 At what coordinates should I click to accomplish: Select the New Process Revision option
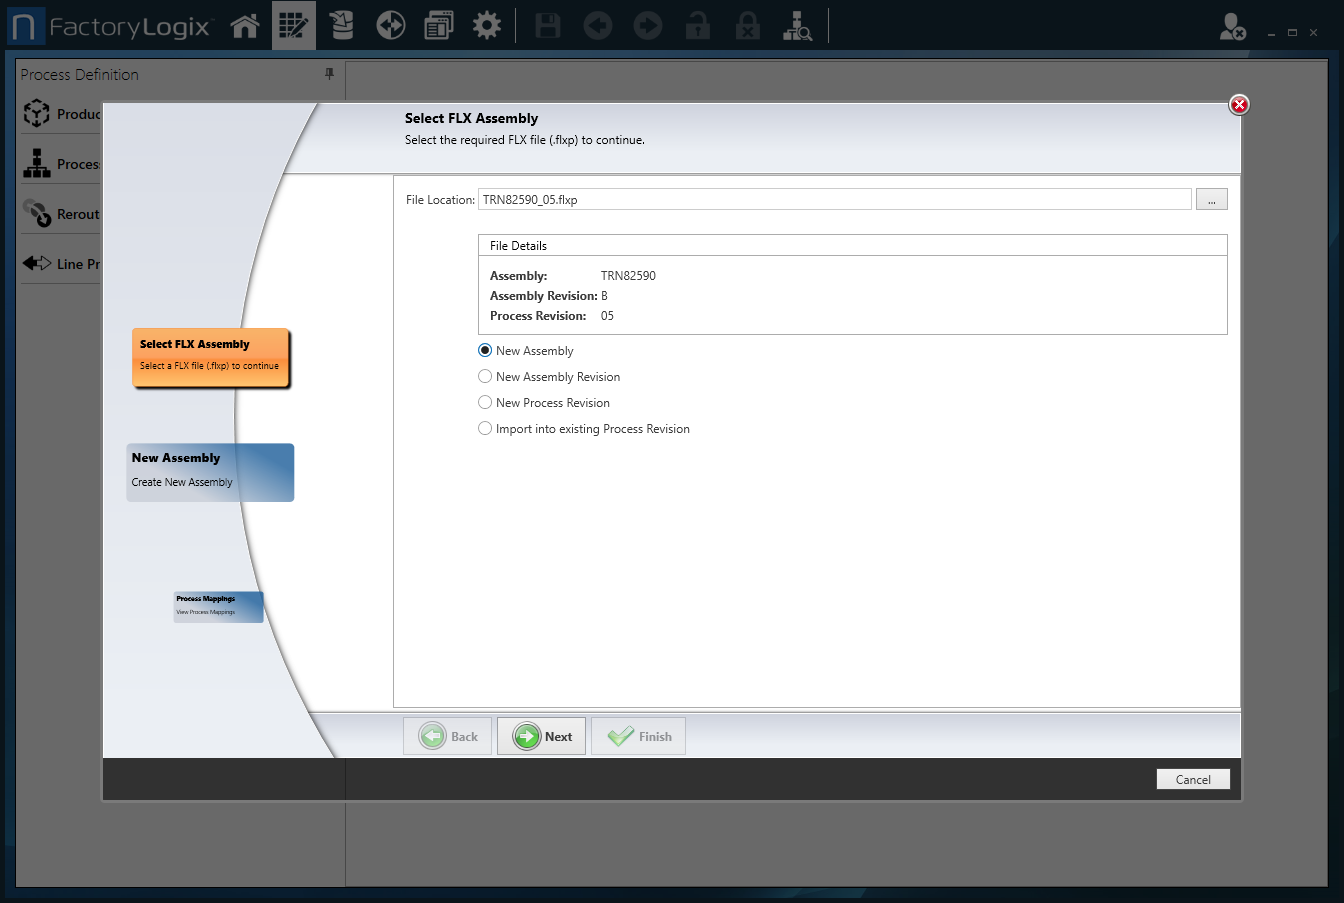coord(485,403)
